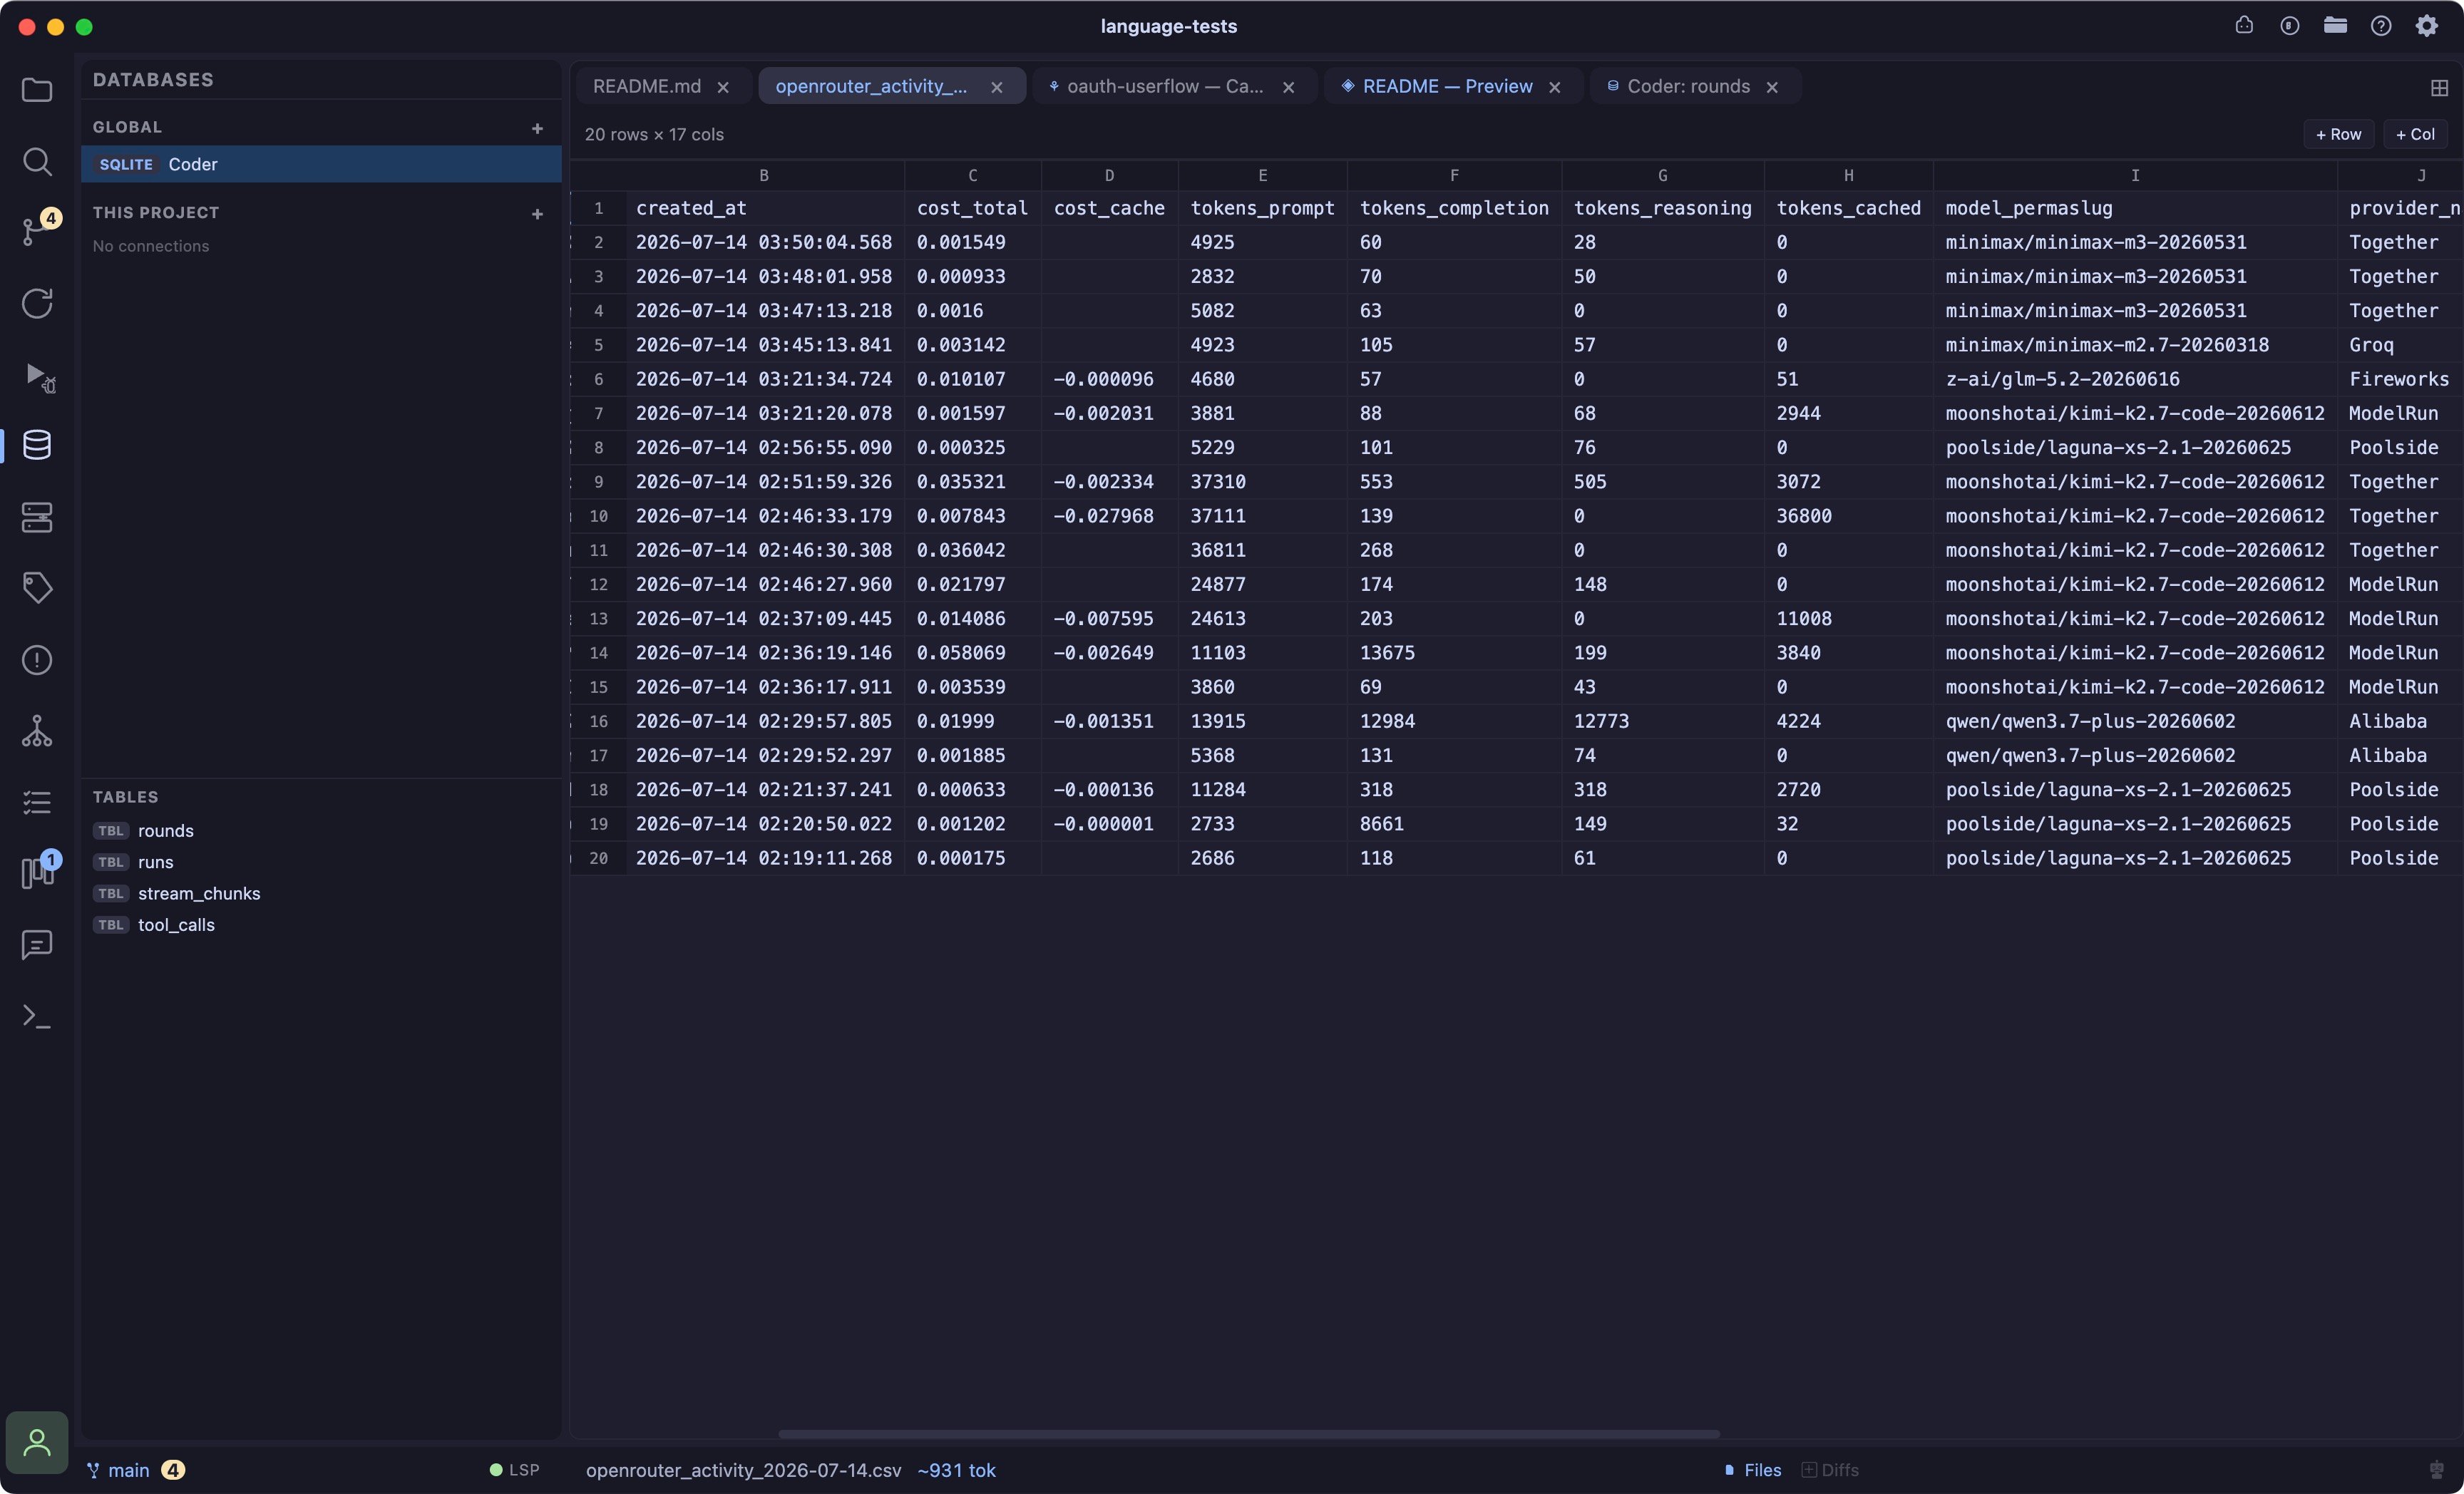Open the chat message sidebar icon
Image resolution: width=2464 pixels, height=1494 pixels.
point(37,945)
